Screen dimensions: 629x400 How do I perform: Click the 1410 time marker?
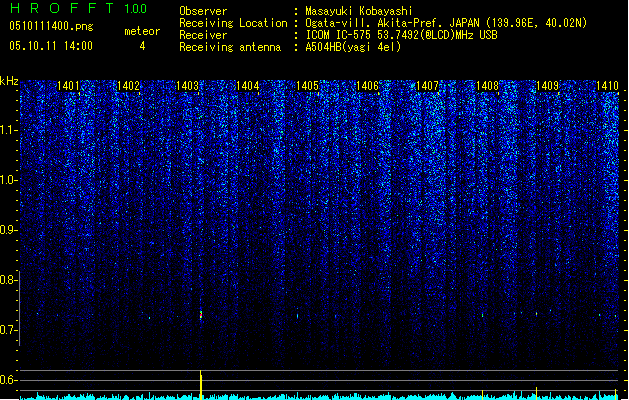607,86
